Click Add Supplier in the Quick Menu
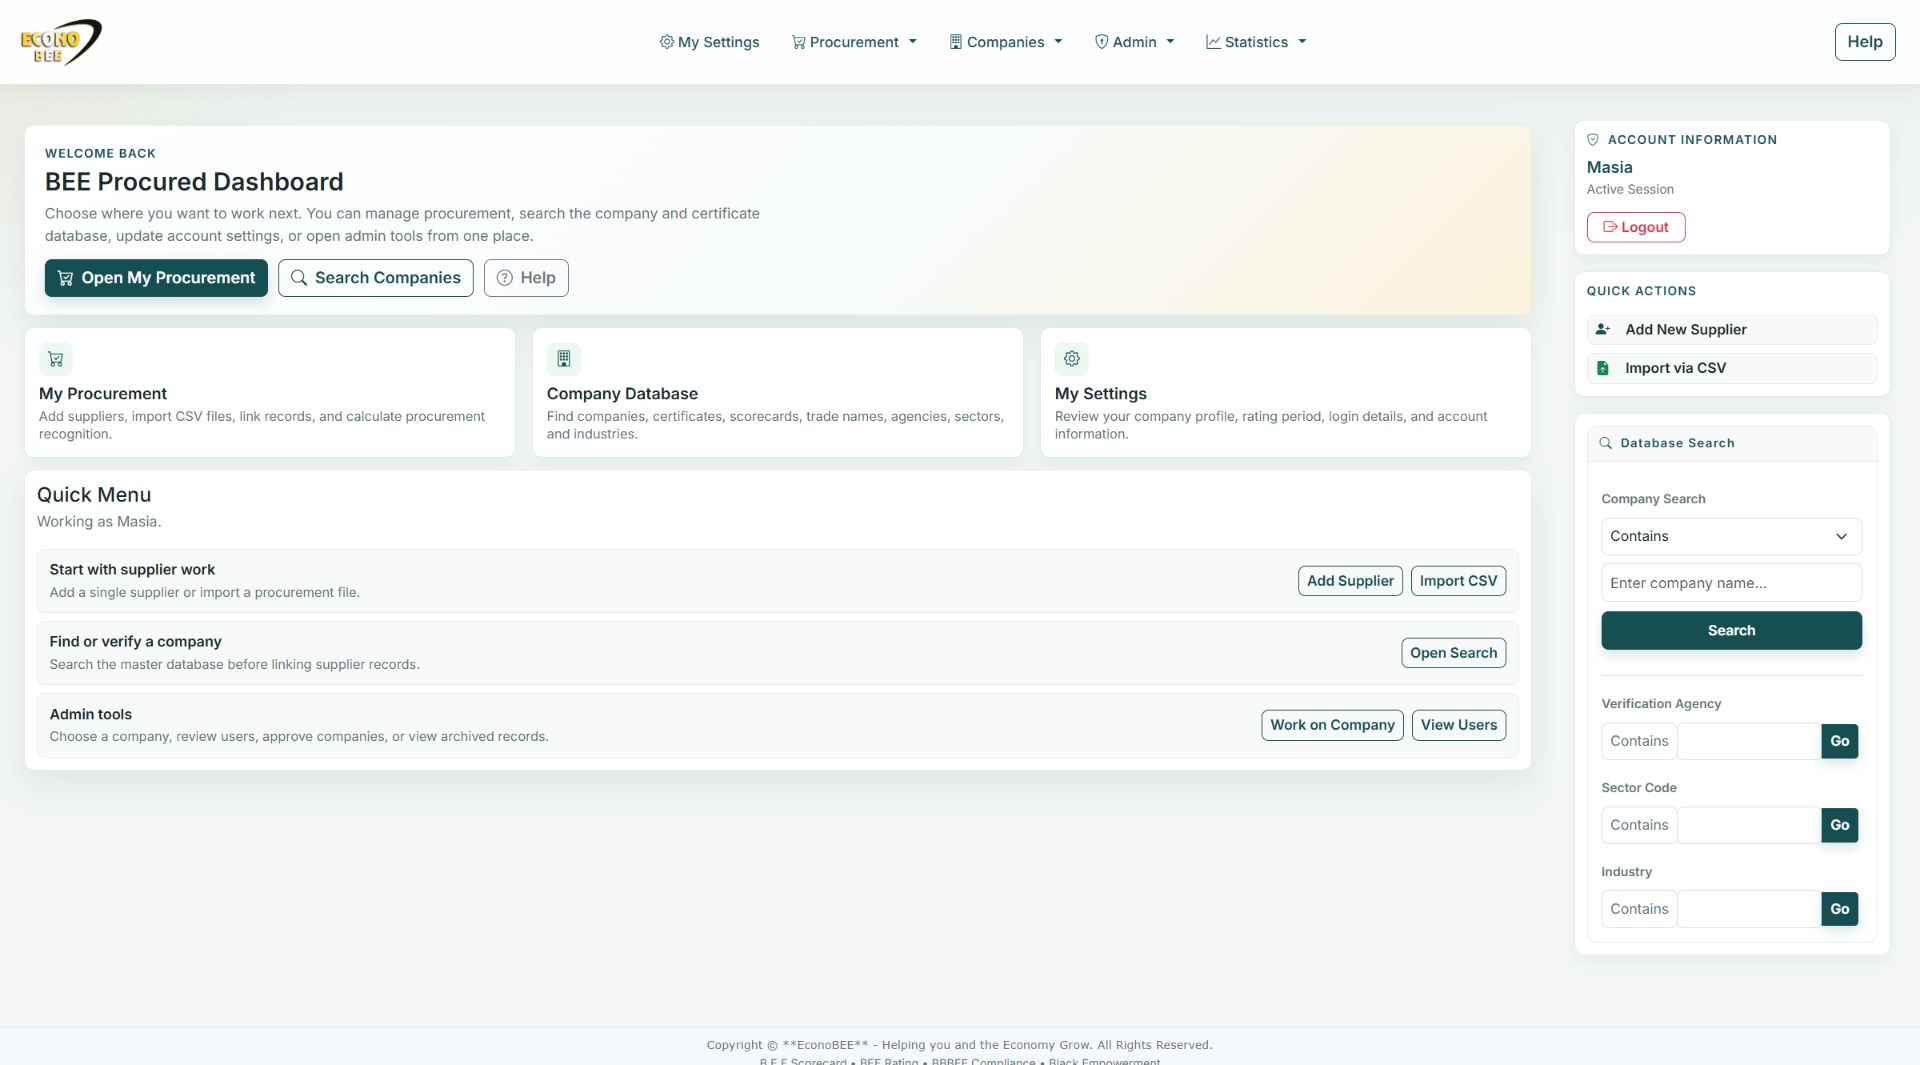The width and height of the screenshot is (1920, 1065). [1350, 581]
